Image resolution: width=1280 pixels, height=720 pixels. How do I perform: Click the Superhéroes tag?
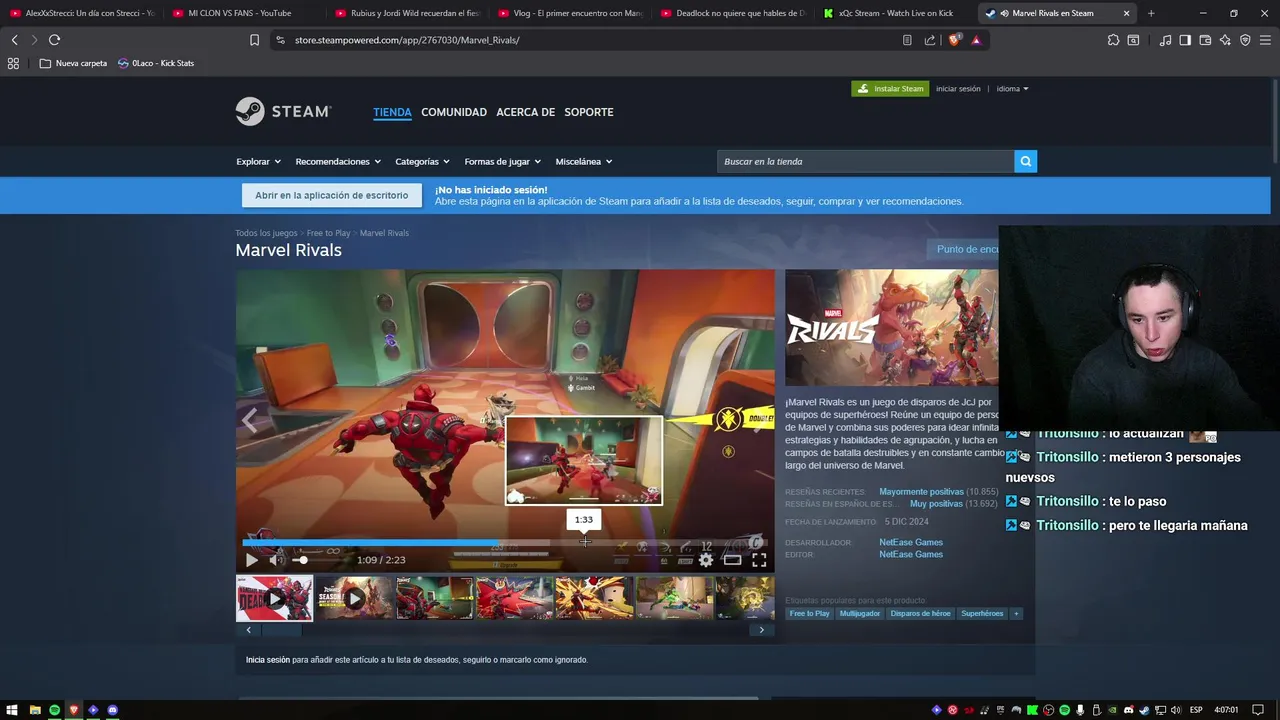(982, 613)
